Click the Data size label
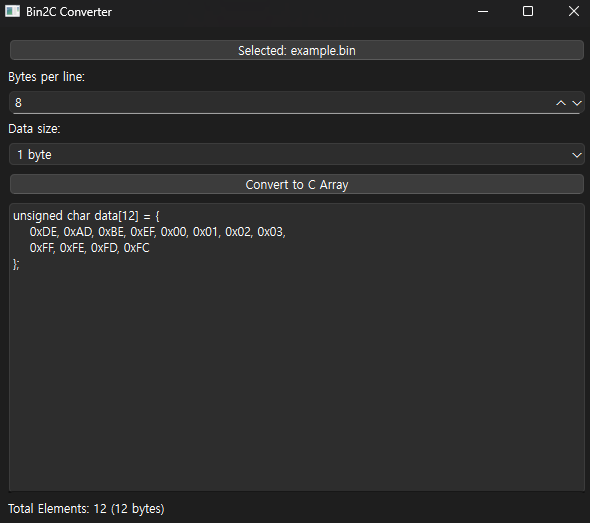The height and width of the screenshot is (523, 590). point(34,129)
